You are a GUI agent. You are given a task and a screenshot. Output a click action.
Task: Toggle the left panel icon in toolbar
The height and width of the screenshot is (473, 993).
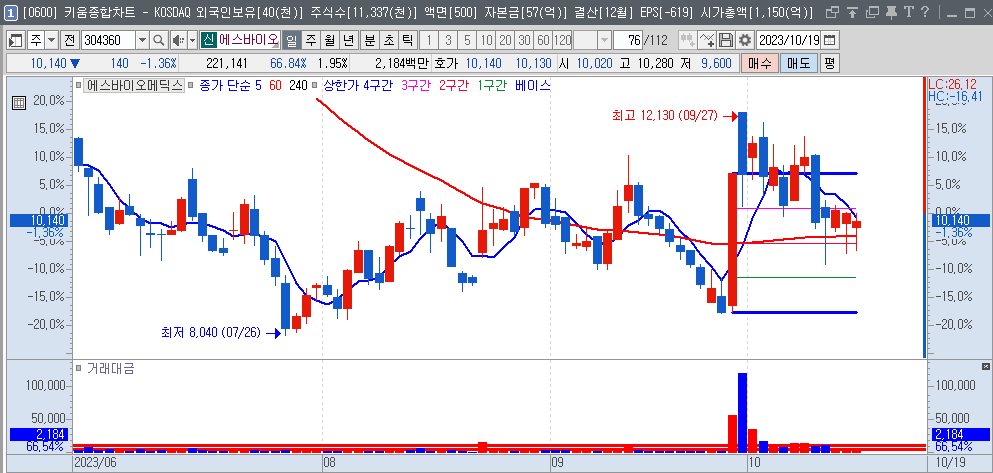tap(16, 41)
